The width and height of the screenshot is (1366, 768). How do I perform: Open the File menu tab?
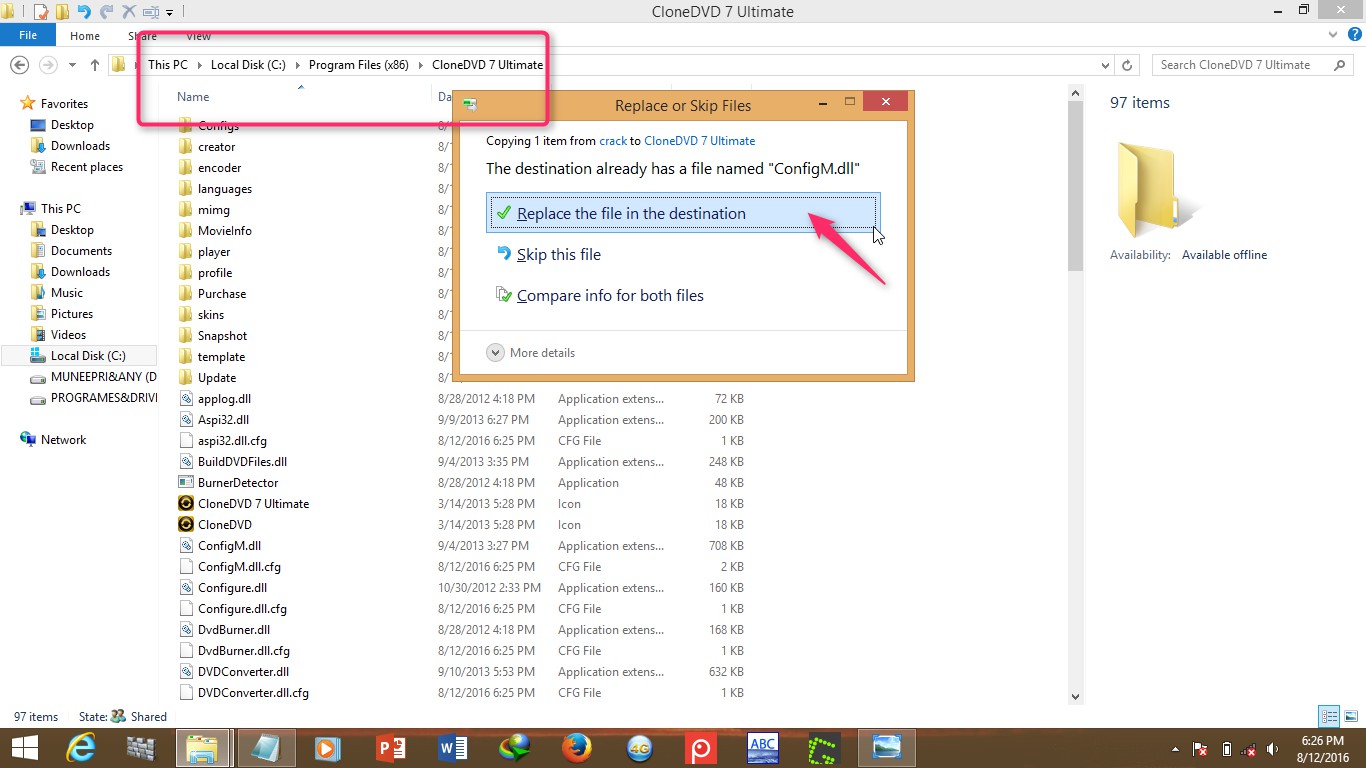coord(28,35)
